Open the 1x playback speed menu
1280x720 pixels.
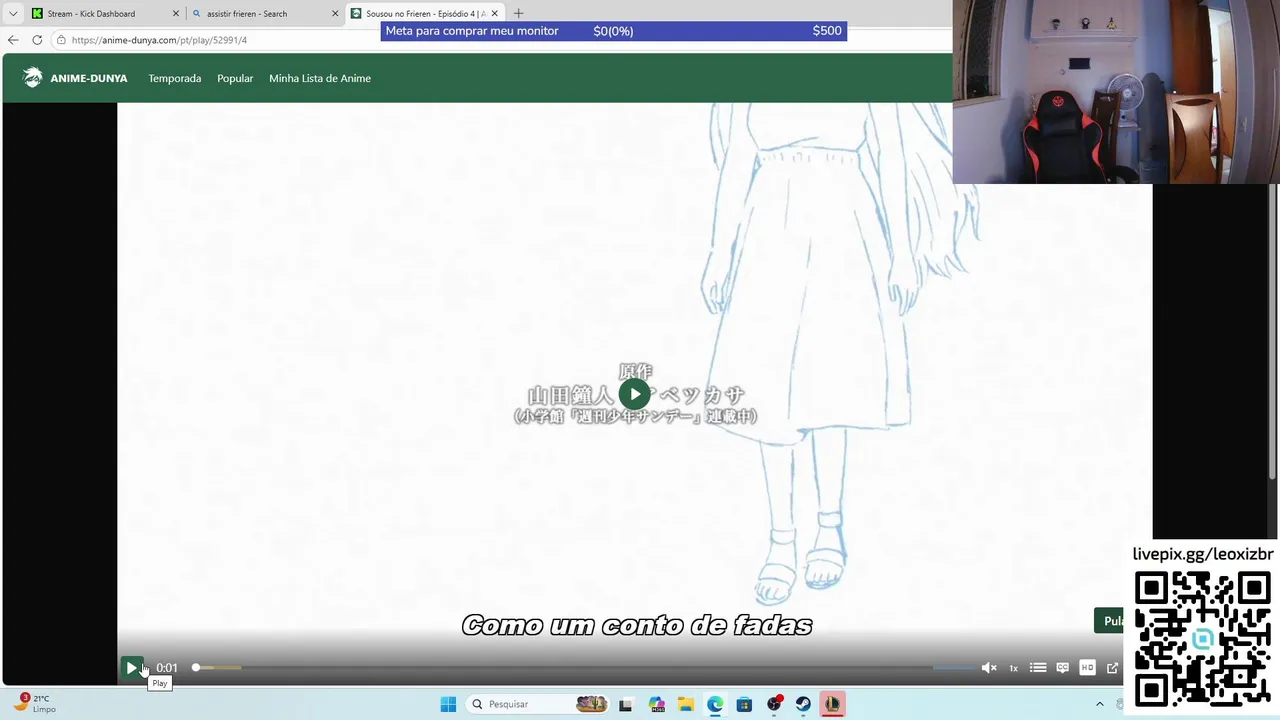point(1013,668)
